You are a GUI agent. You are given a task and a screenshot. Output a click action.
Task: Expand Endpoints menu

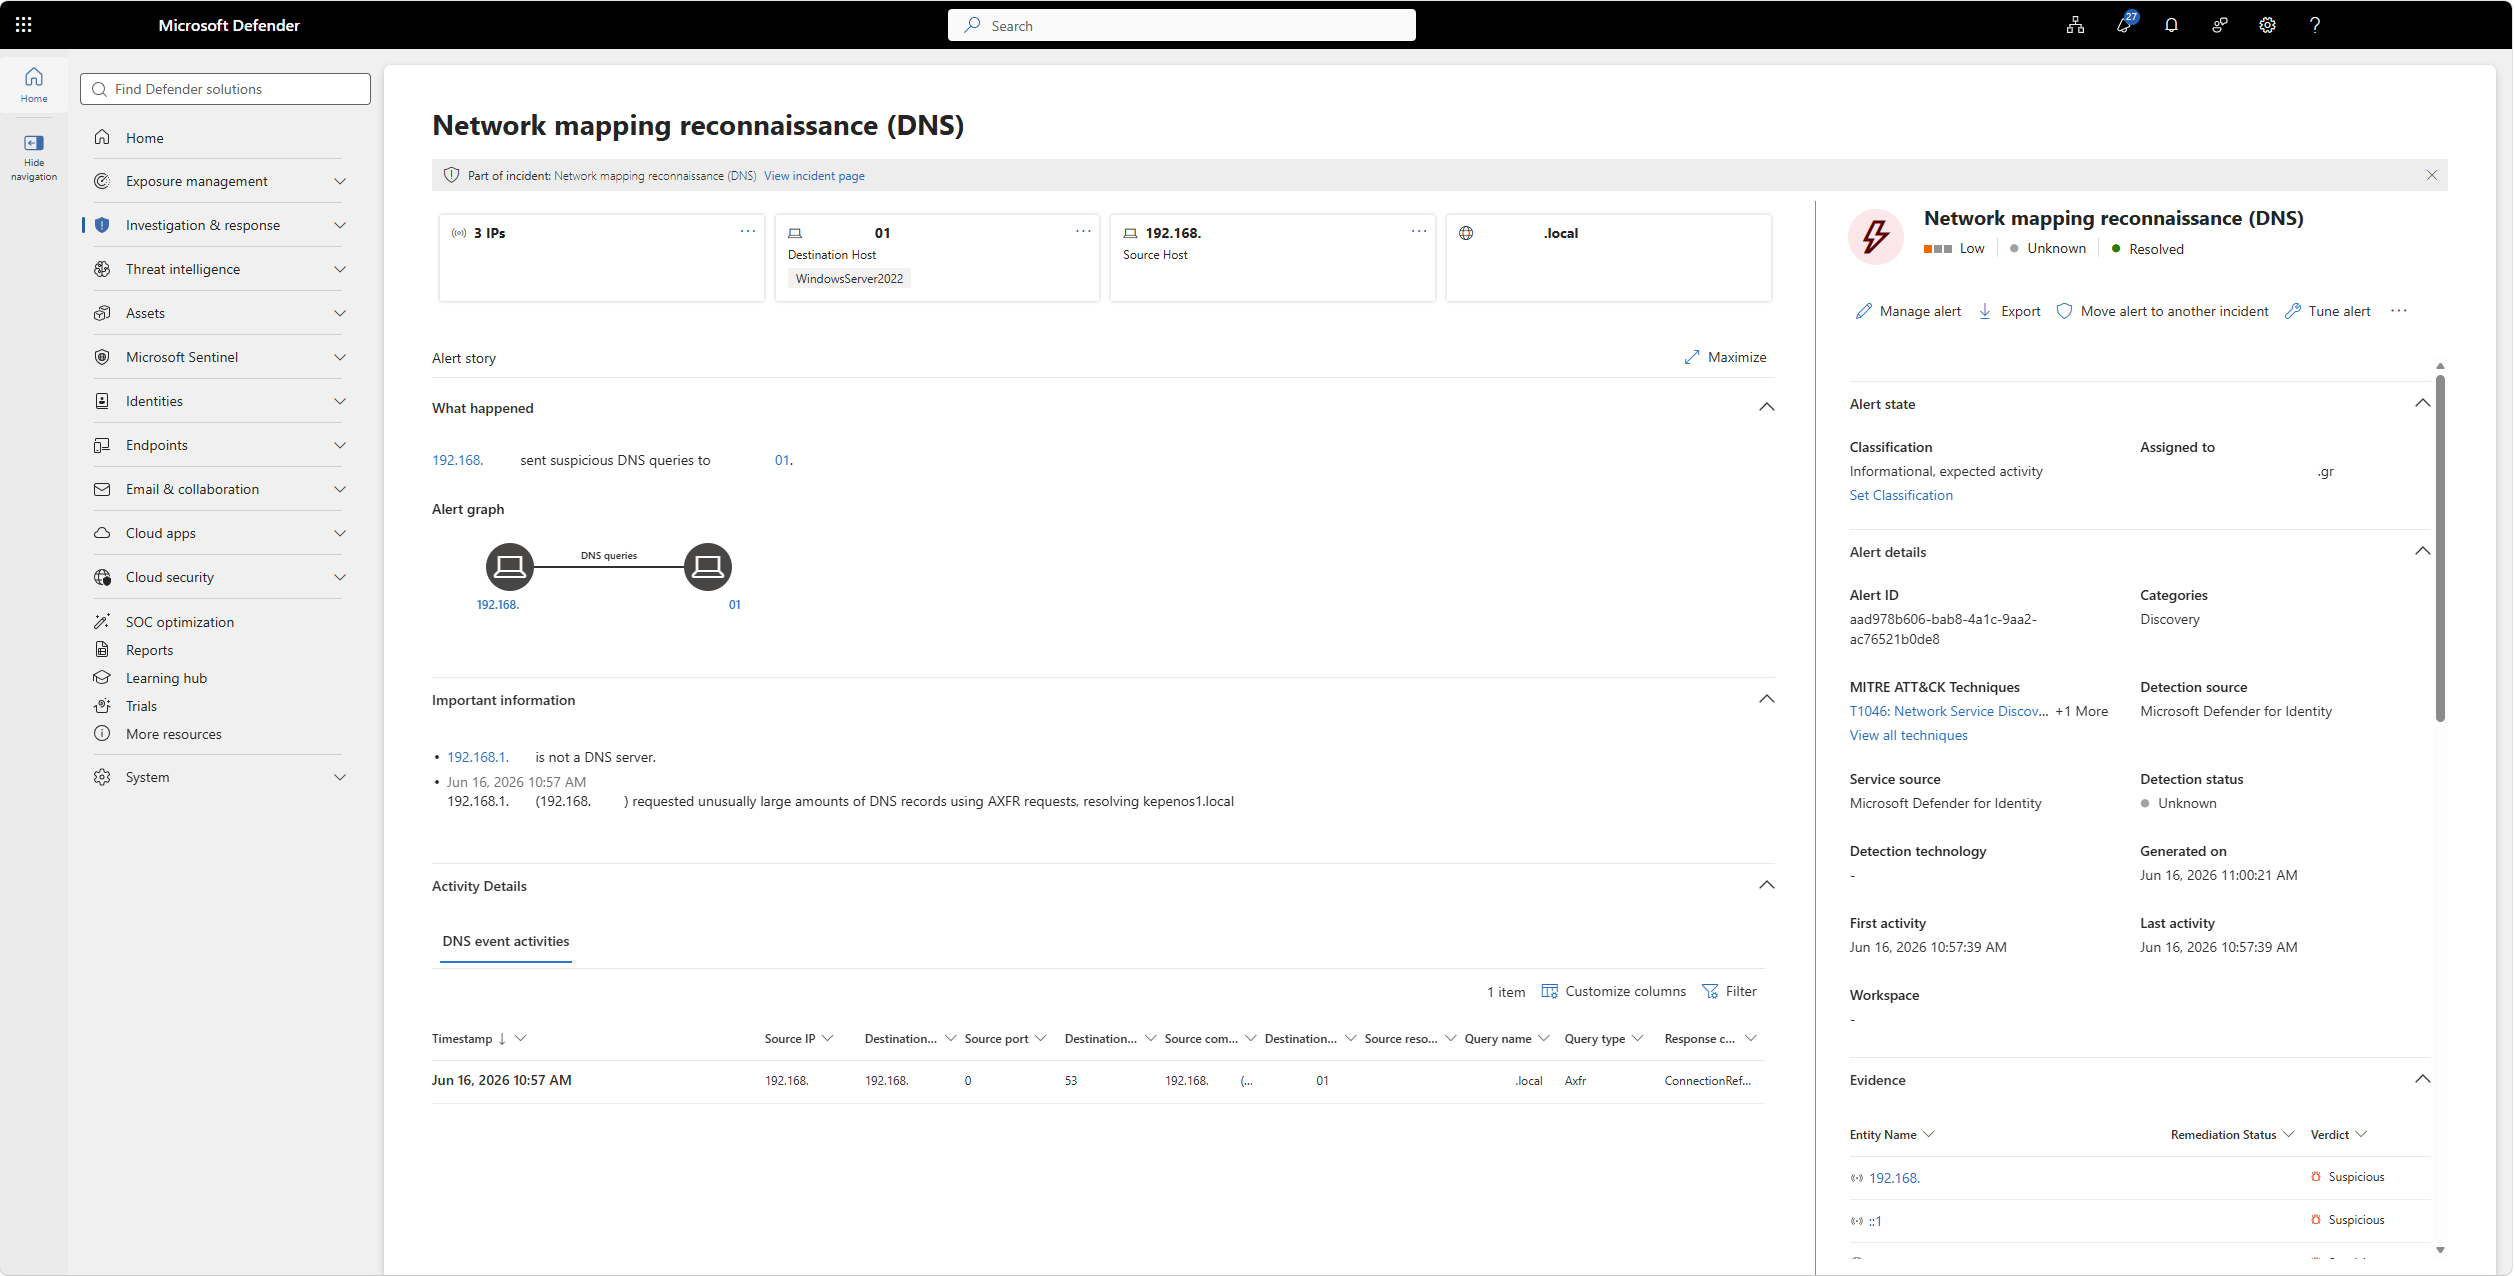(x=340, y=445)
